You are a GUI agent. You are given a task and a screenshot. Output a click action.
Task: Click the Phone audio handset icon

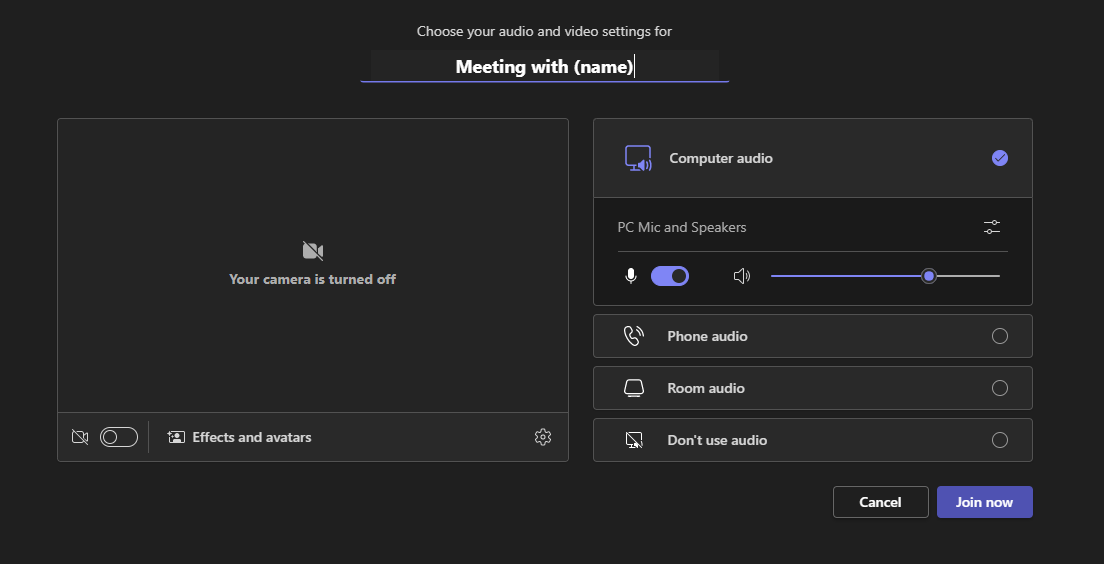(x=634, y=336)
